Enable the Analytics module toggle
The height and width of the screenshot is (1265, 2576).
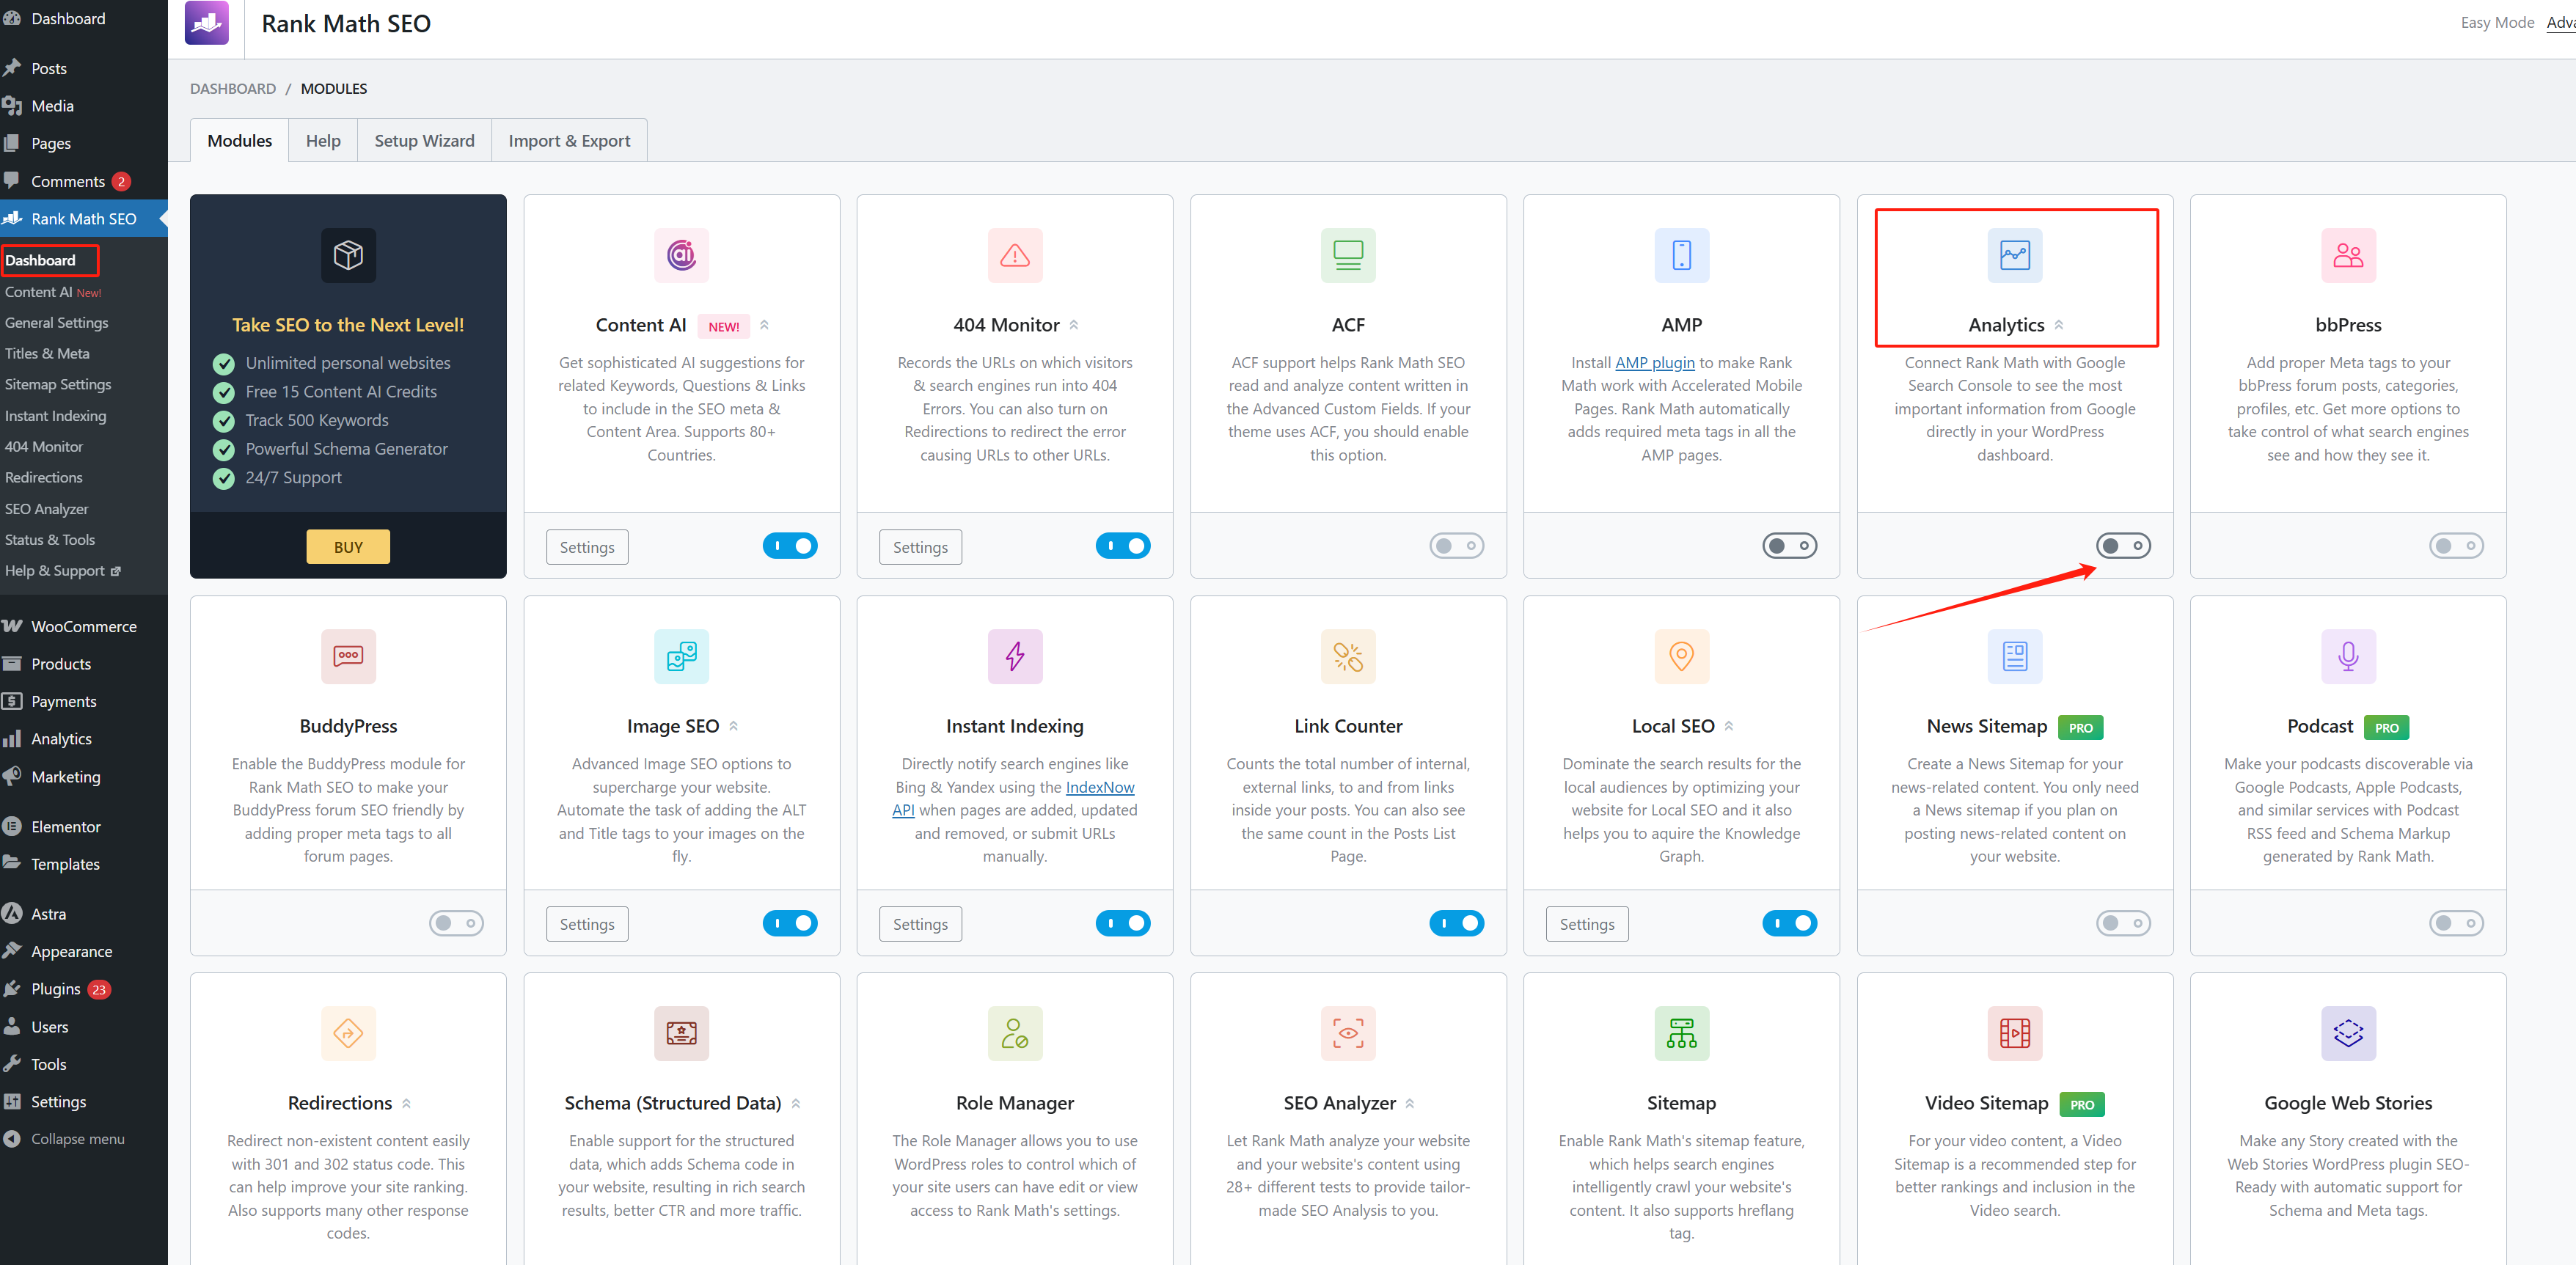click(x=2122, y=546)
